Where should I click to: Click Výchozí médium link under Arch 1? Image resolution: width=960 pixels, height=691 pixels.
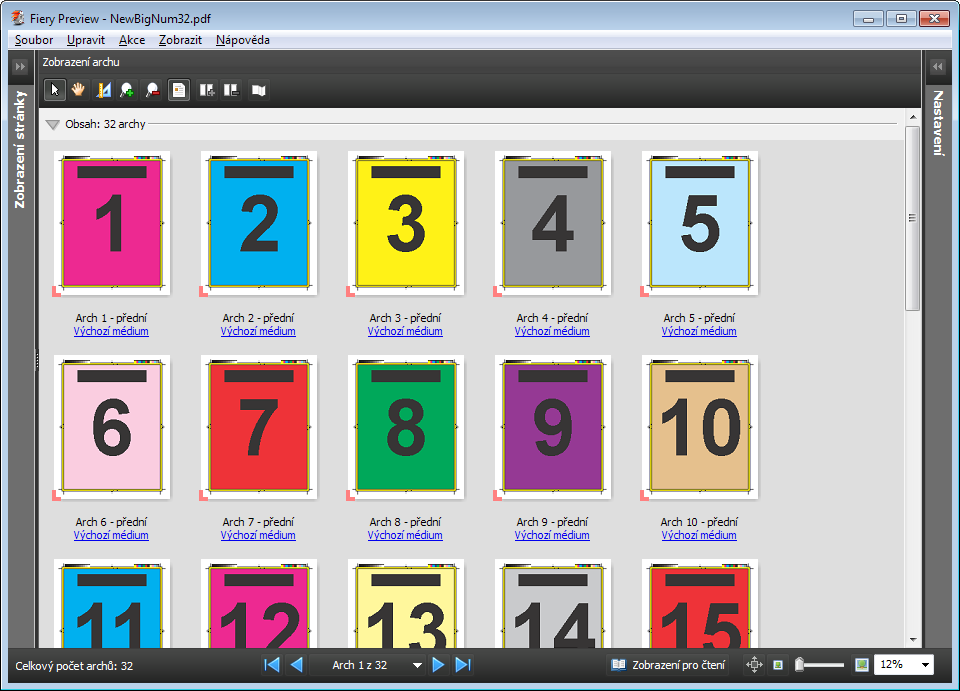coord(111,331)
